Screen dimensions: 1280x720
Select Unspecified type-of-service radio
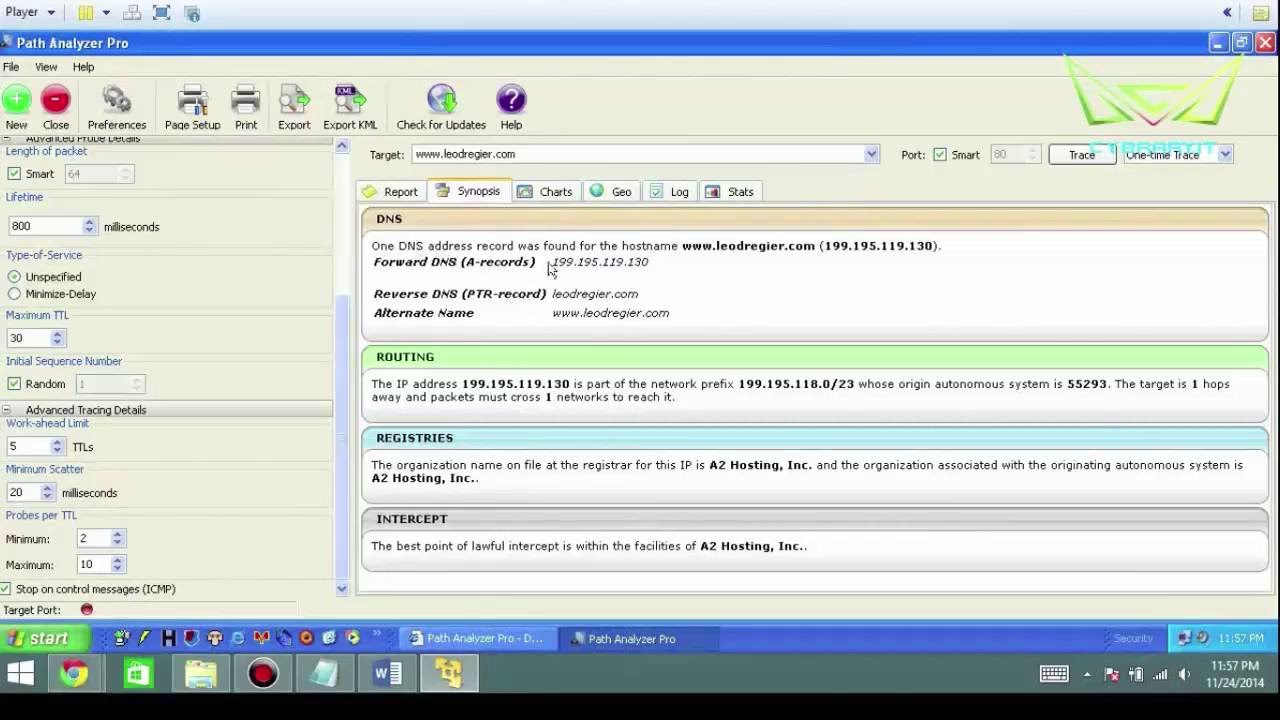coord(14,277)
